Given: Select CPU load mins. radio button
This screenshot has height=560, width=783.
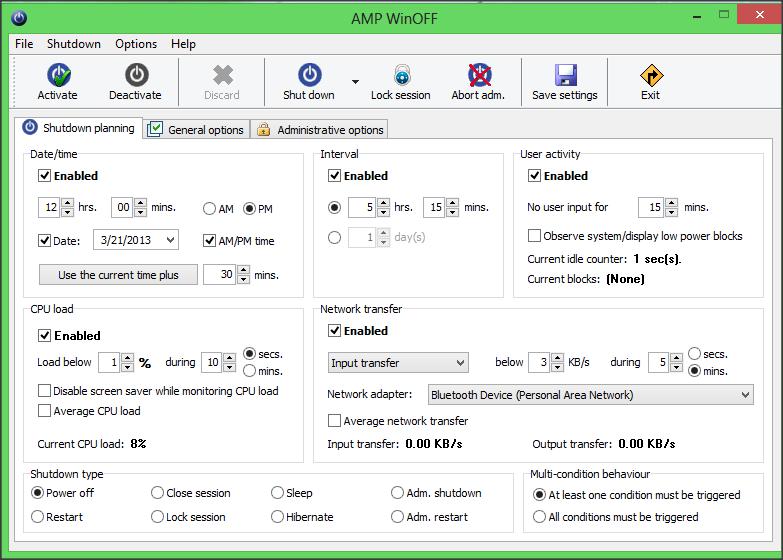Looking at the screenshot, I should (x=249, y=371).
